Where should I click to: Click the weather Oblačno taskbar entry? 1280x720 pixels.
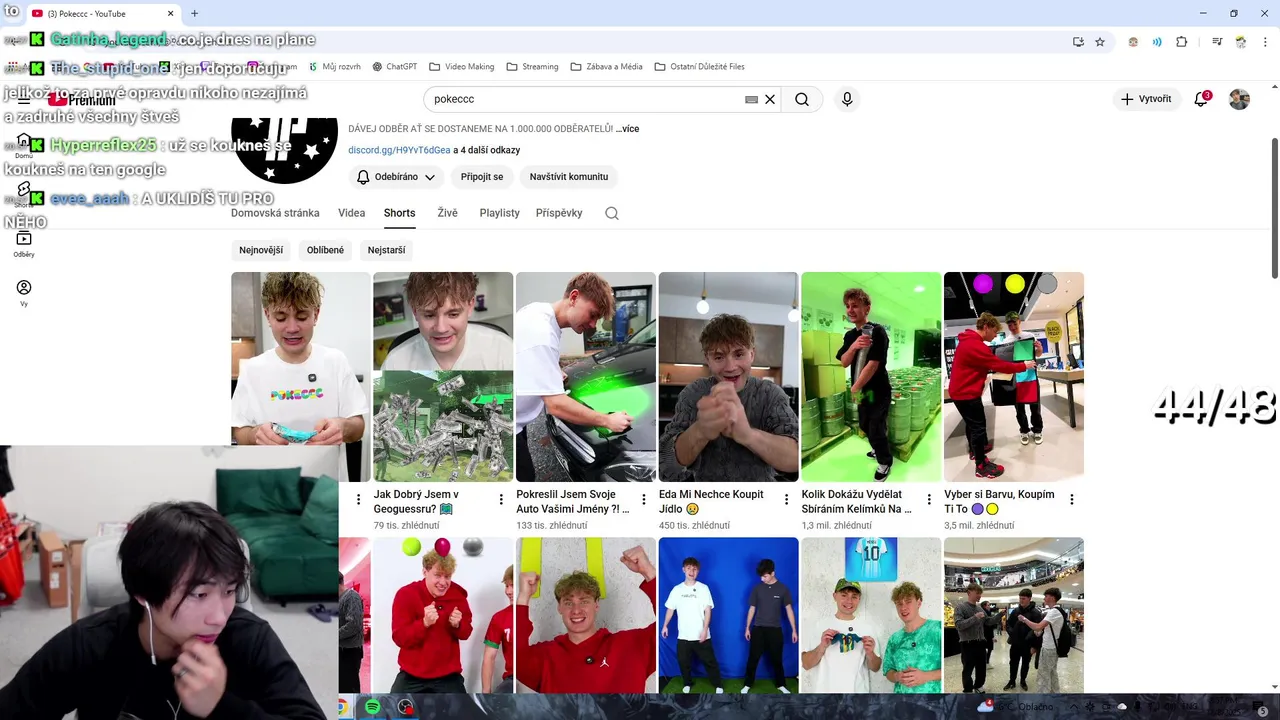coord(1018,707)
